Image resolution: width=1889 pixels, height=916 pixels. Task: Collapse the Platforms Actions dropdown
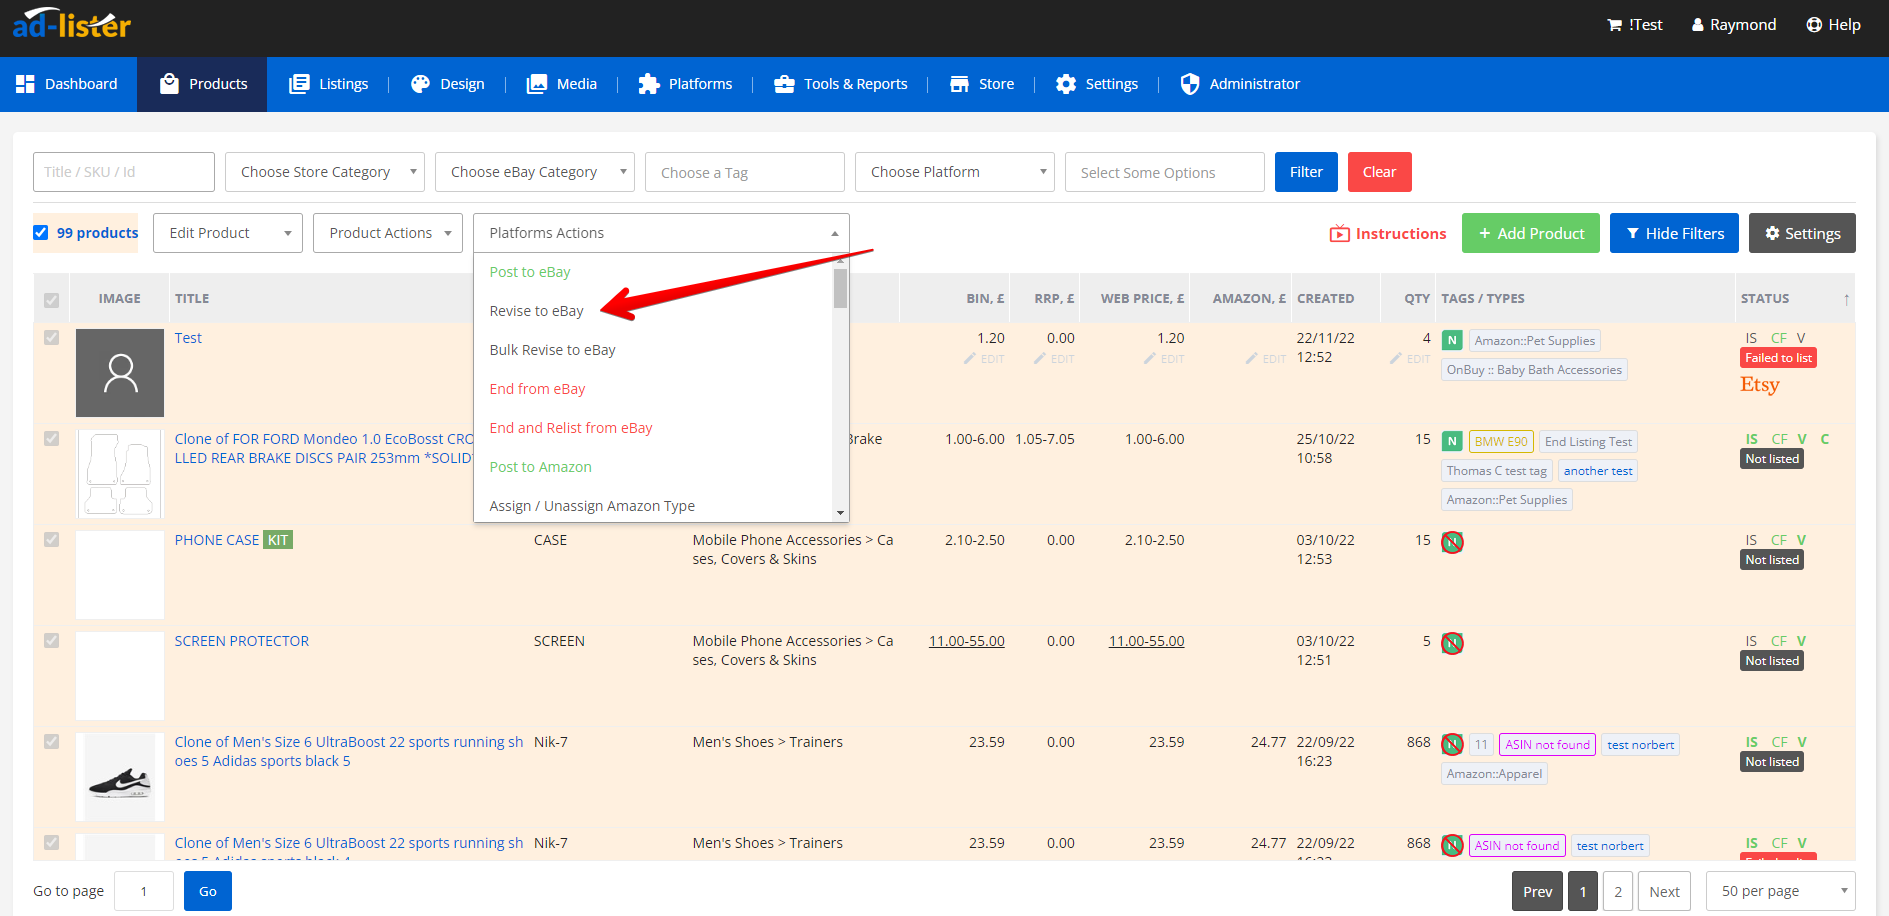[x=661, y=233]
